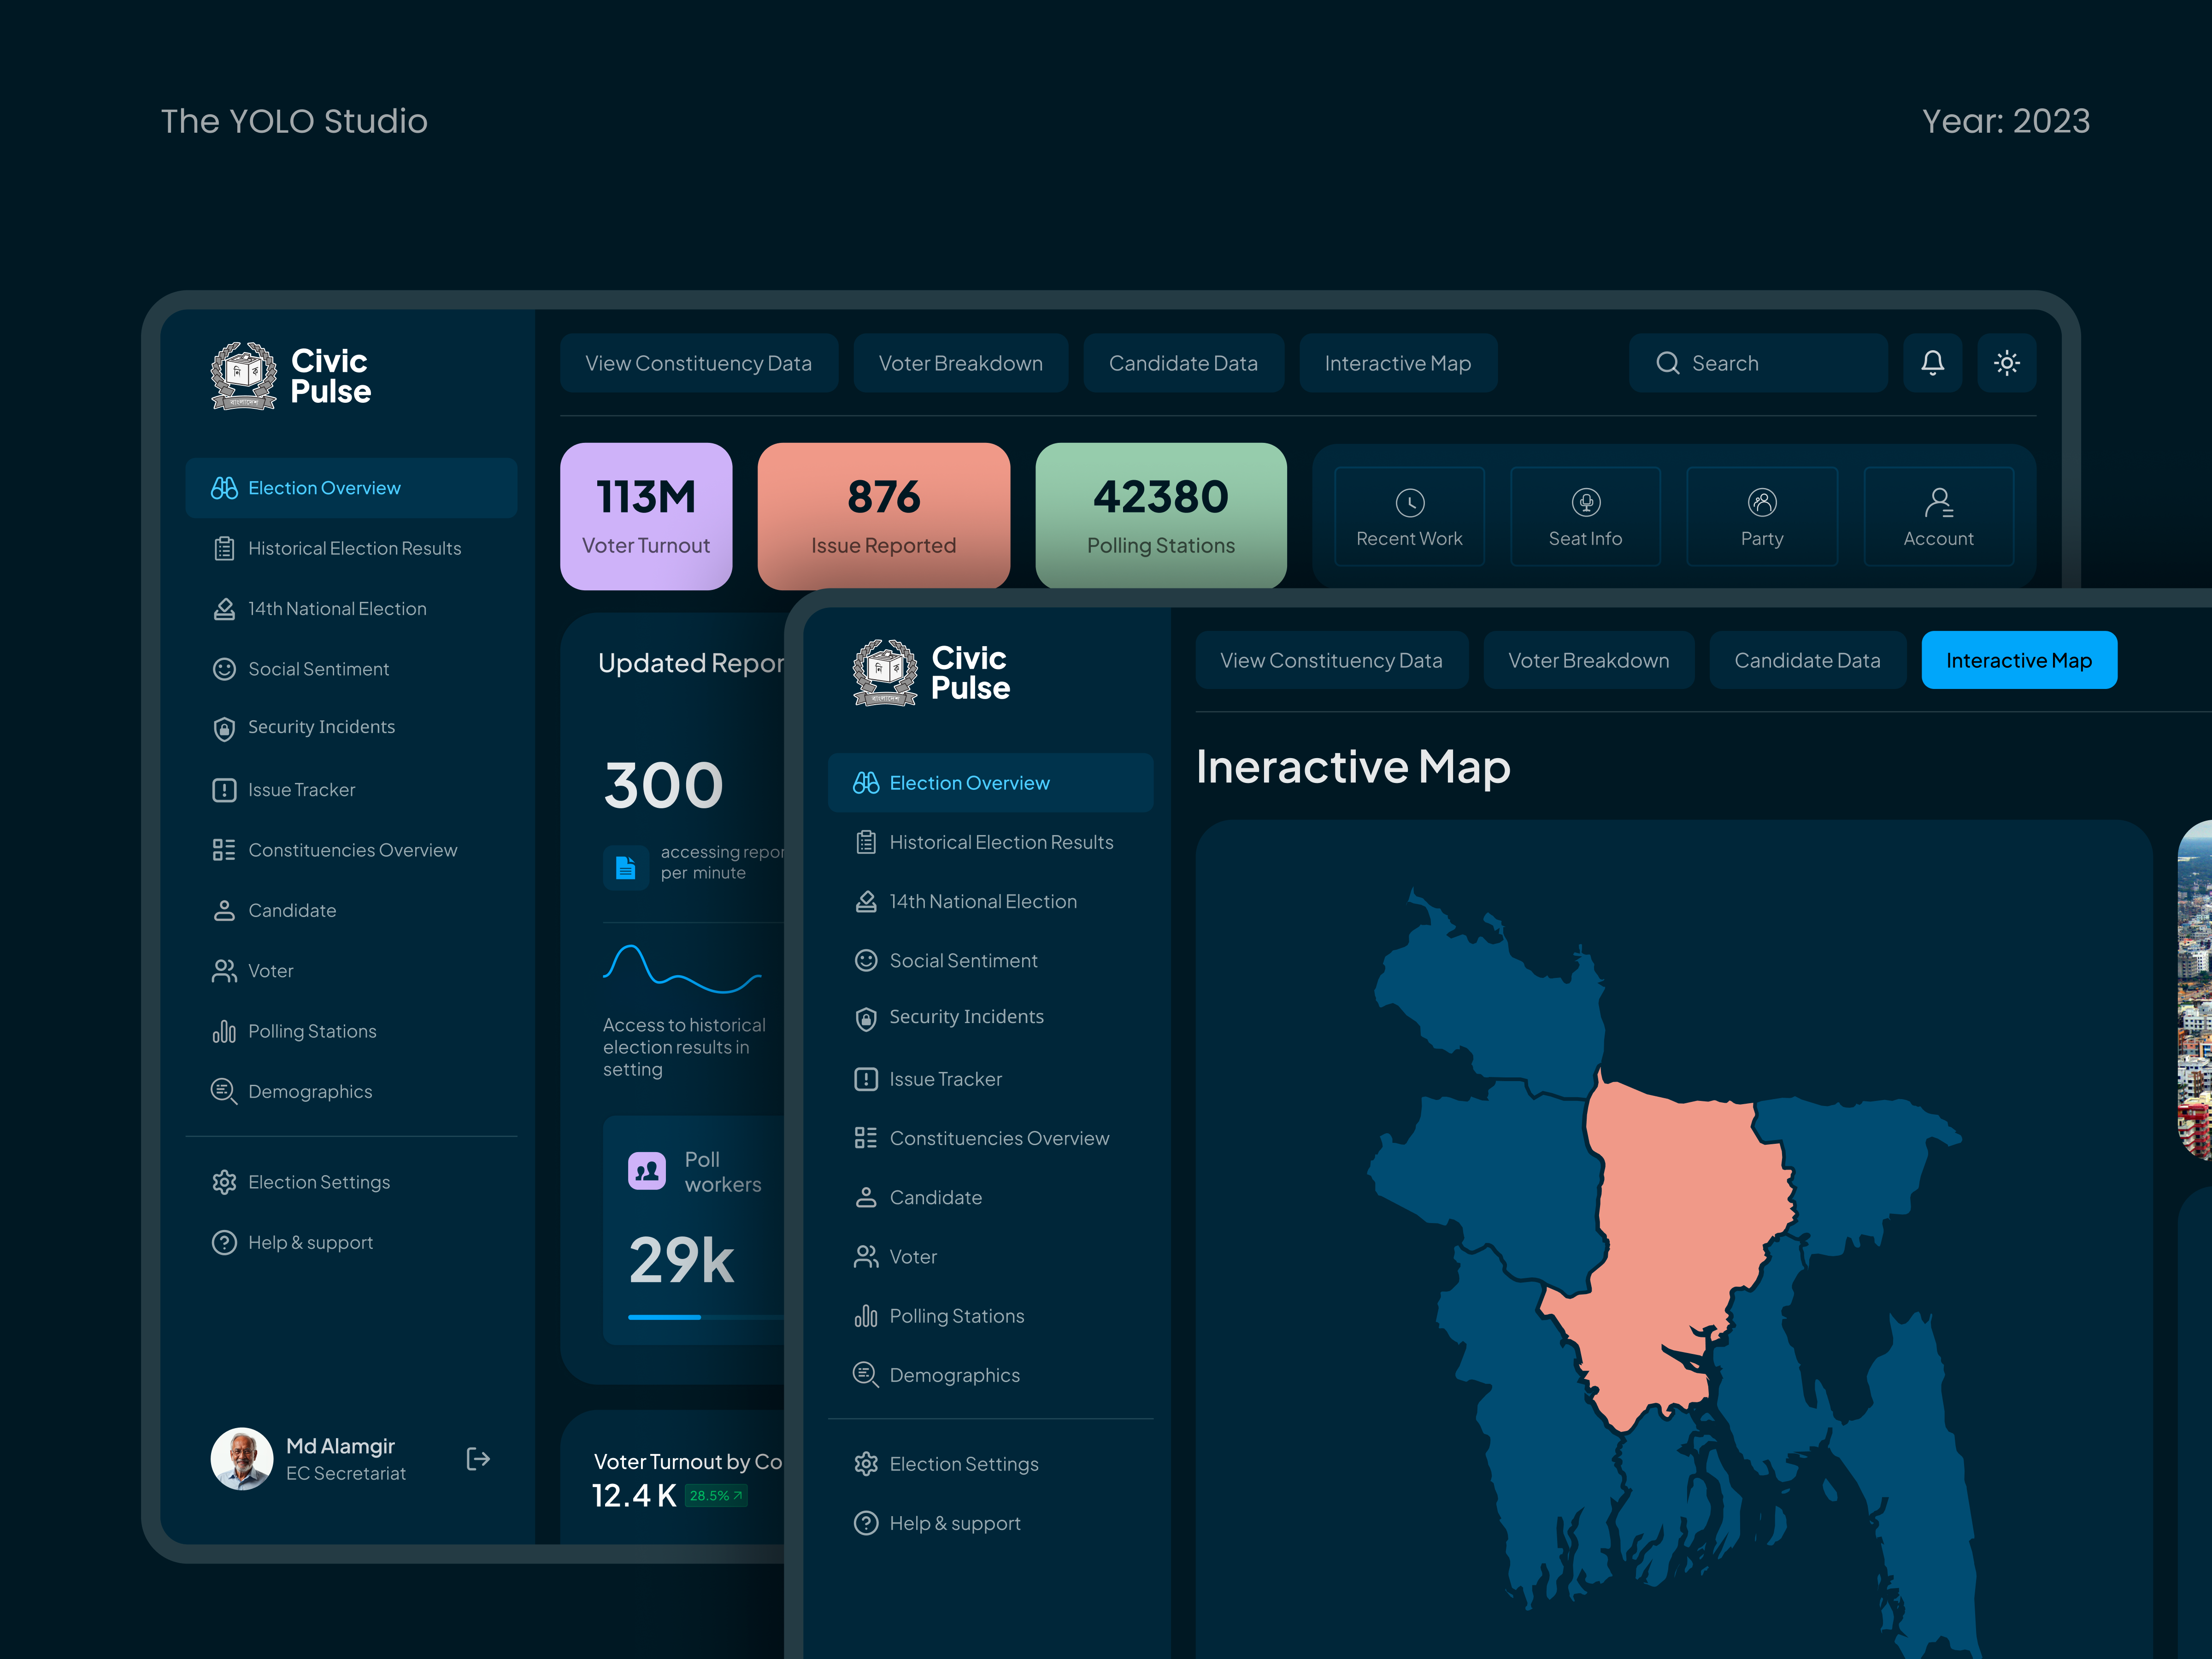Open the Voter Breakdown tab

pos(1589,660)
